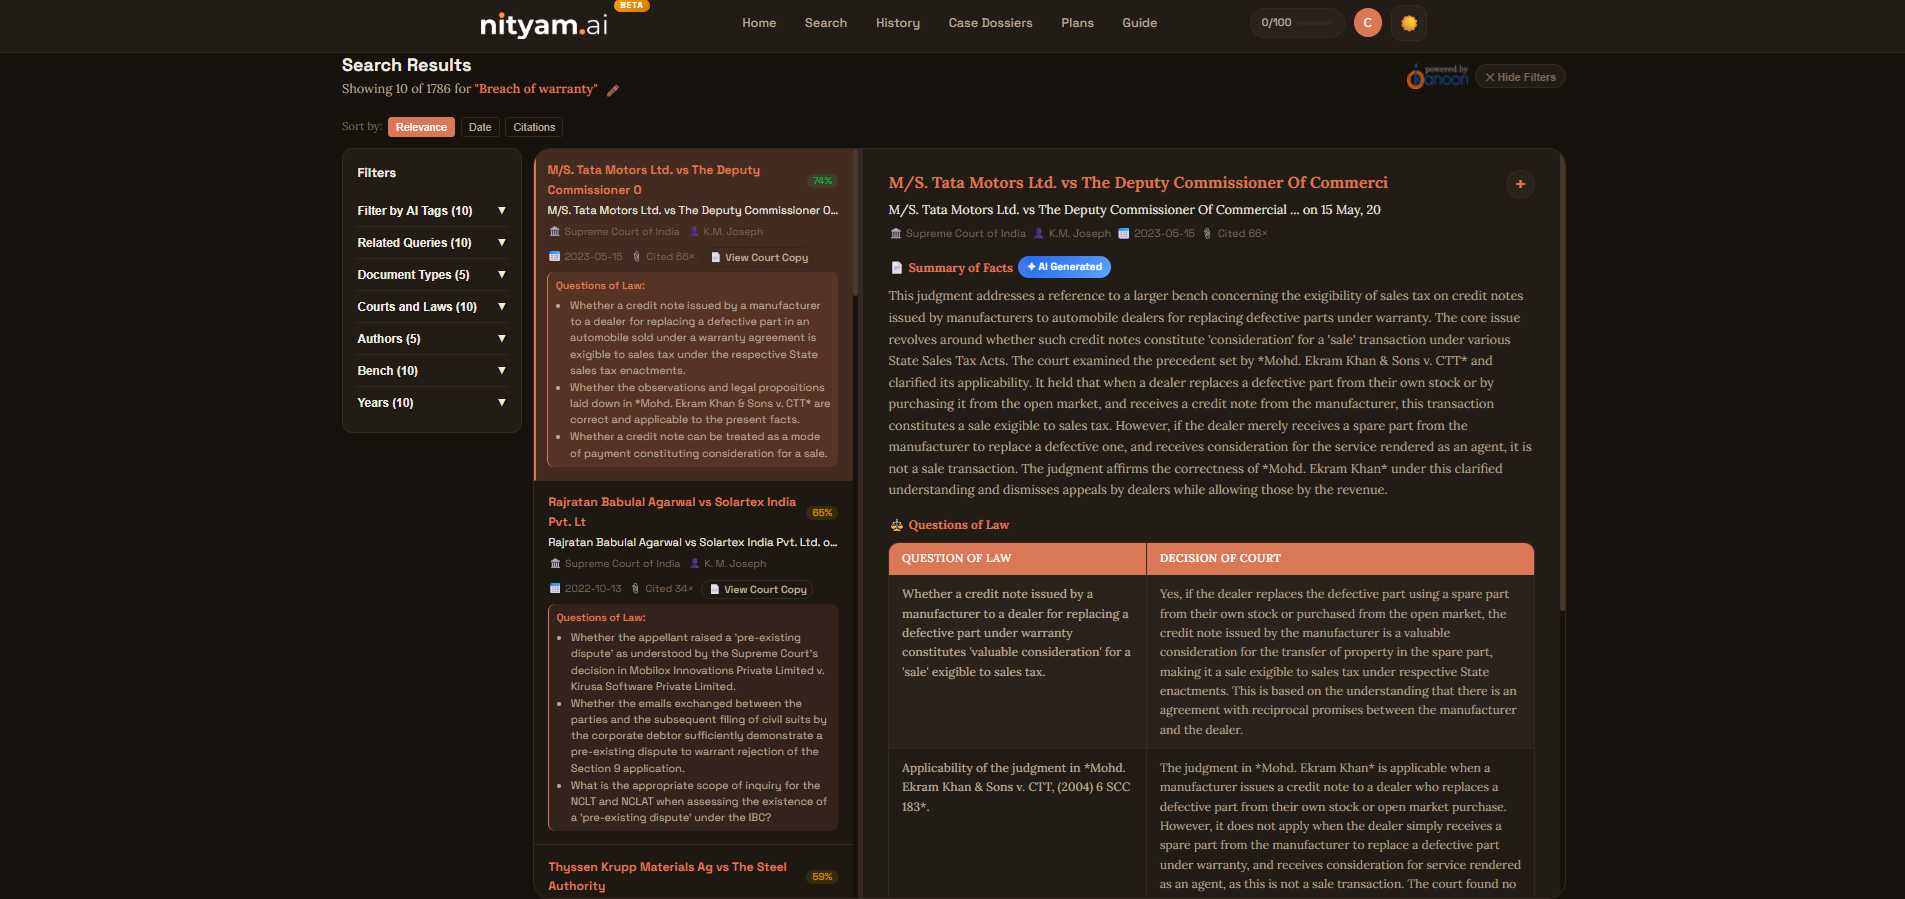Click the 0/100 usage progress indicator
The height and width of the screenshot is (899, 1905).
[1297, 23]
